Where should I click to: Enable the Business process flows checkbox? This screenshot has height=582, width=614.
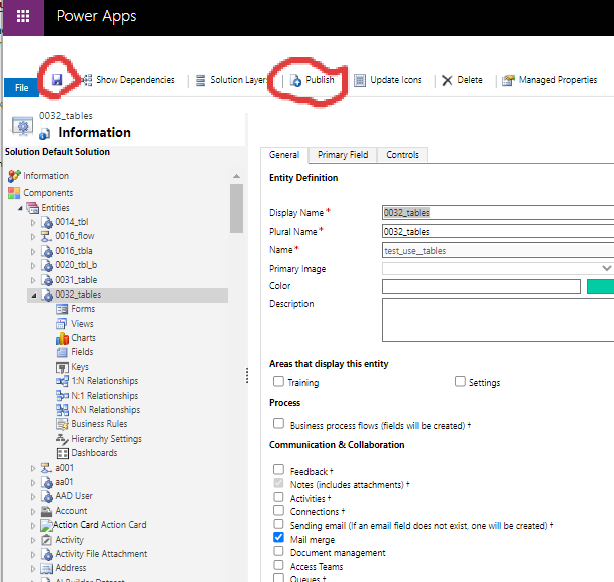tap(278, 424)
